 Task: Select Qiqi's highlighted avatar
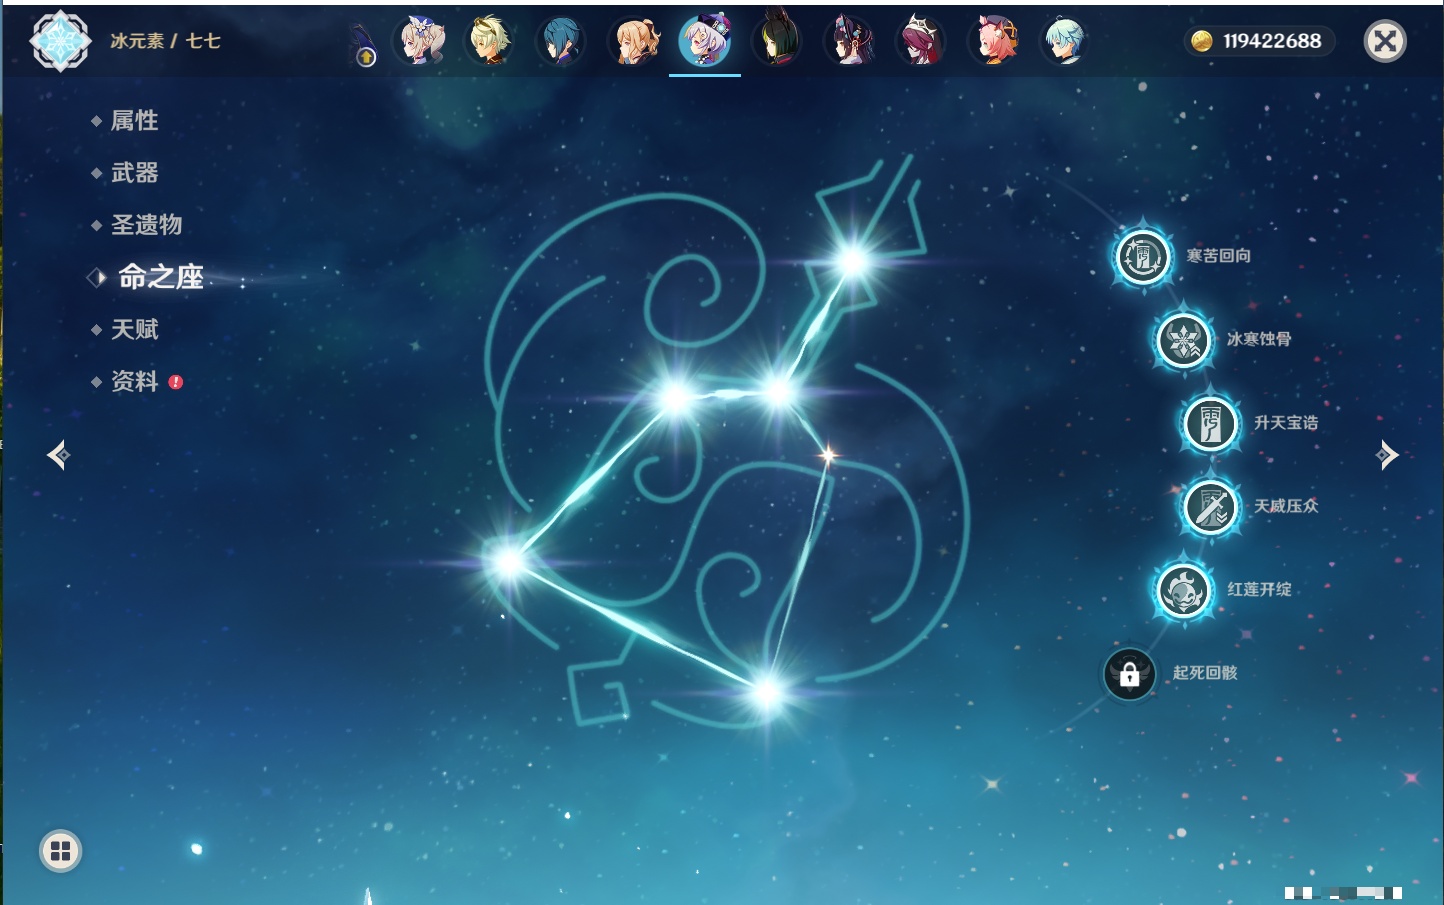(x=705, y=41)
